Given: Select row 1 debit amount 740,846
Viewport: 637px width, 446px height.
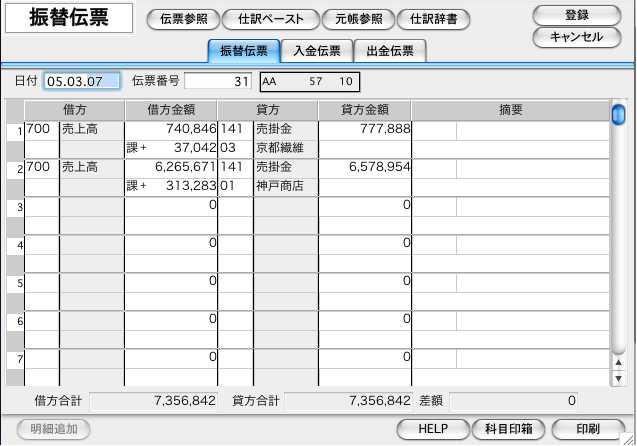Looking at the screenshot, I should pyautogui.click(x=170, y=130).
